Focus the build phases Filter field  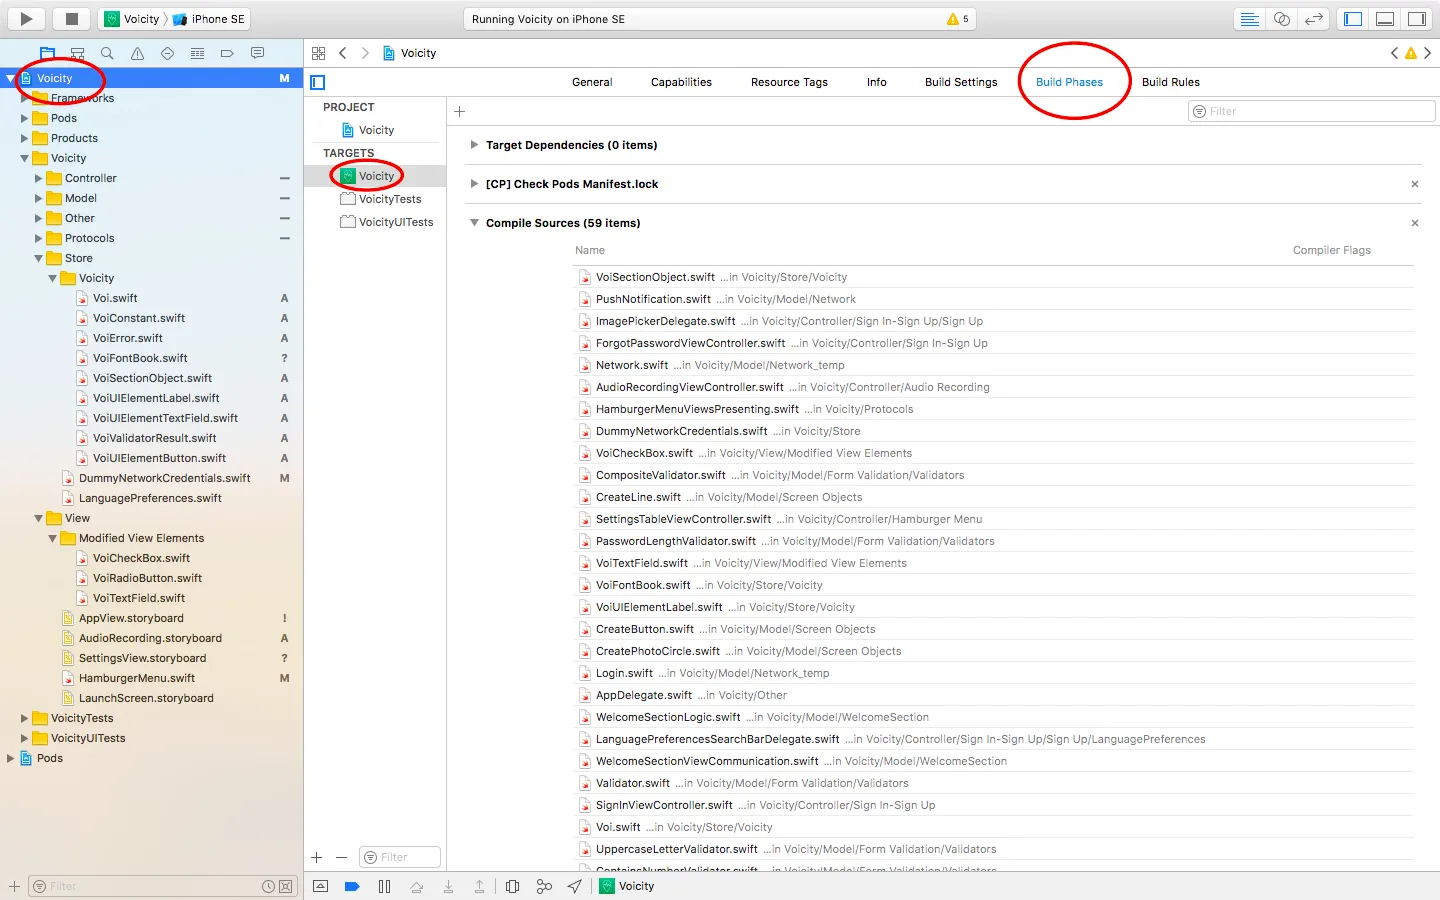[1312, 111]
